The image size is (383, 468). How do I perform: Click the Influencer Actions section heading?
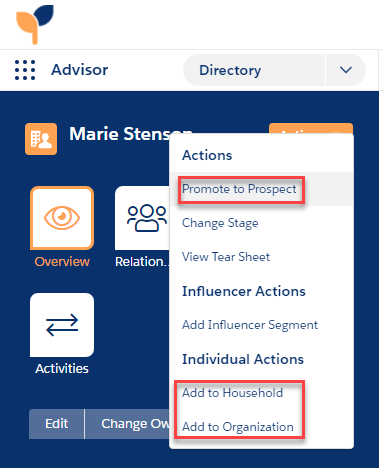244,291
